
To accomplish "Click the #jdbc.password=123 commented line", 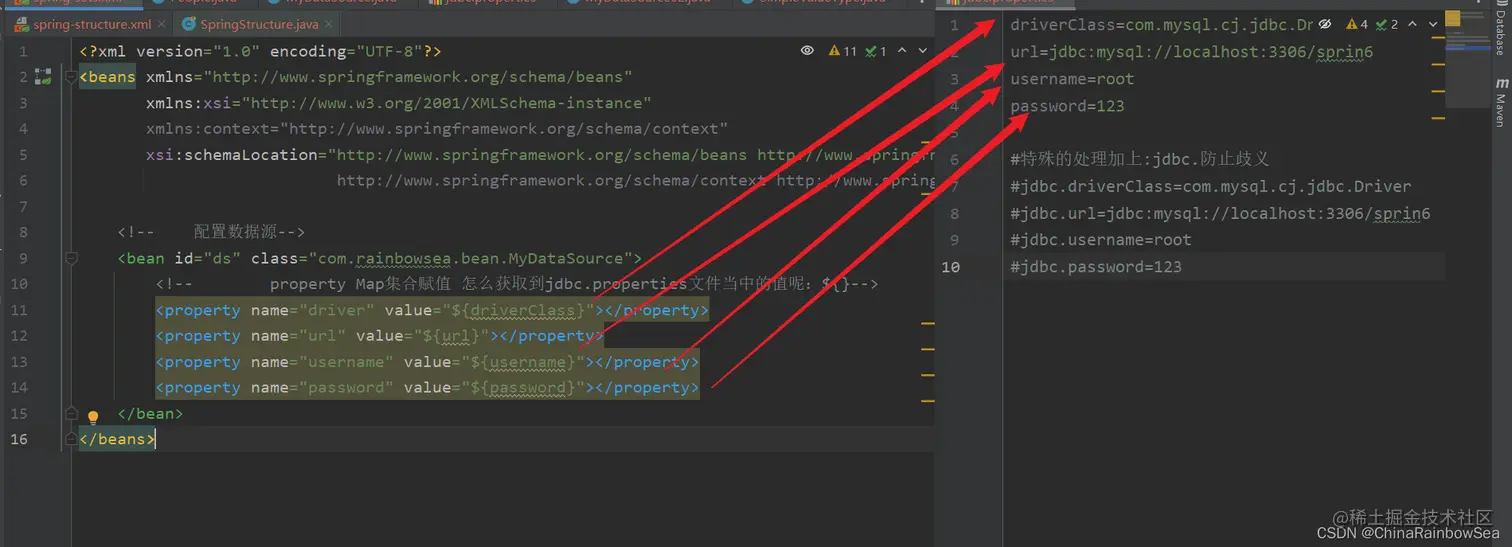I will pos(1096,267).
